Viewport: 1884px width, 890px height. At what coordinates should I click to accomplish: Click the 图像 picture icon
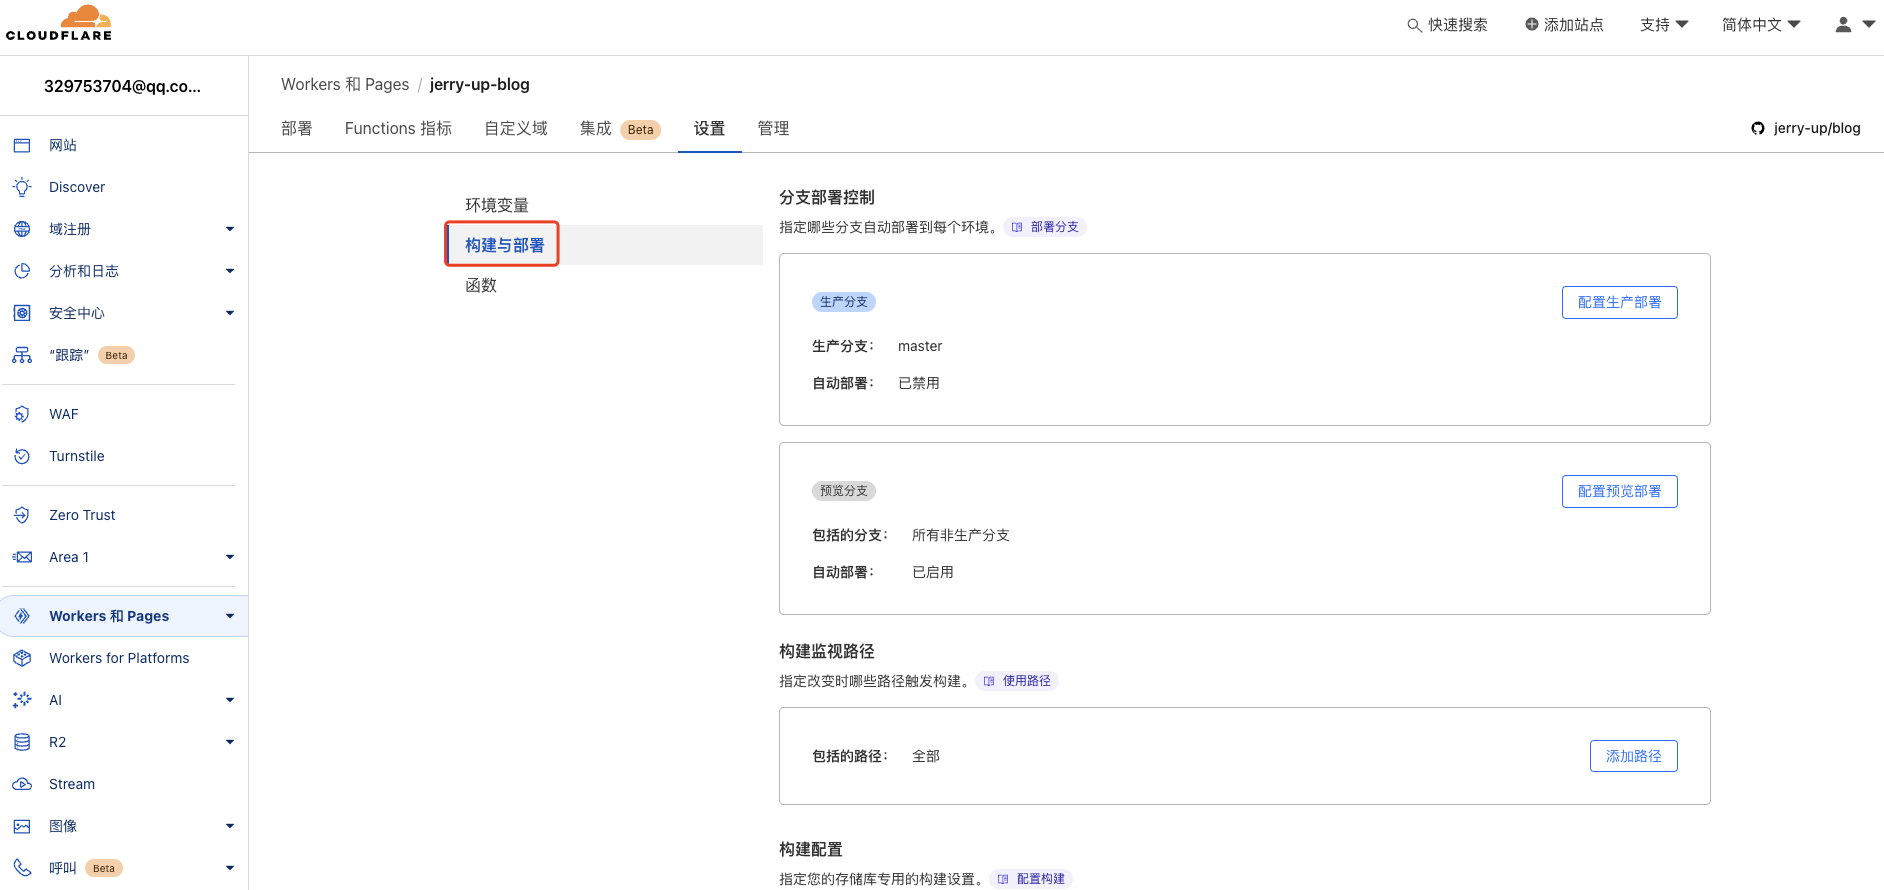pos(22,826)
